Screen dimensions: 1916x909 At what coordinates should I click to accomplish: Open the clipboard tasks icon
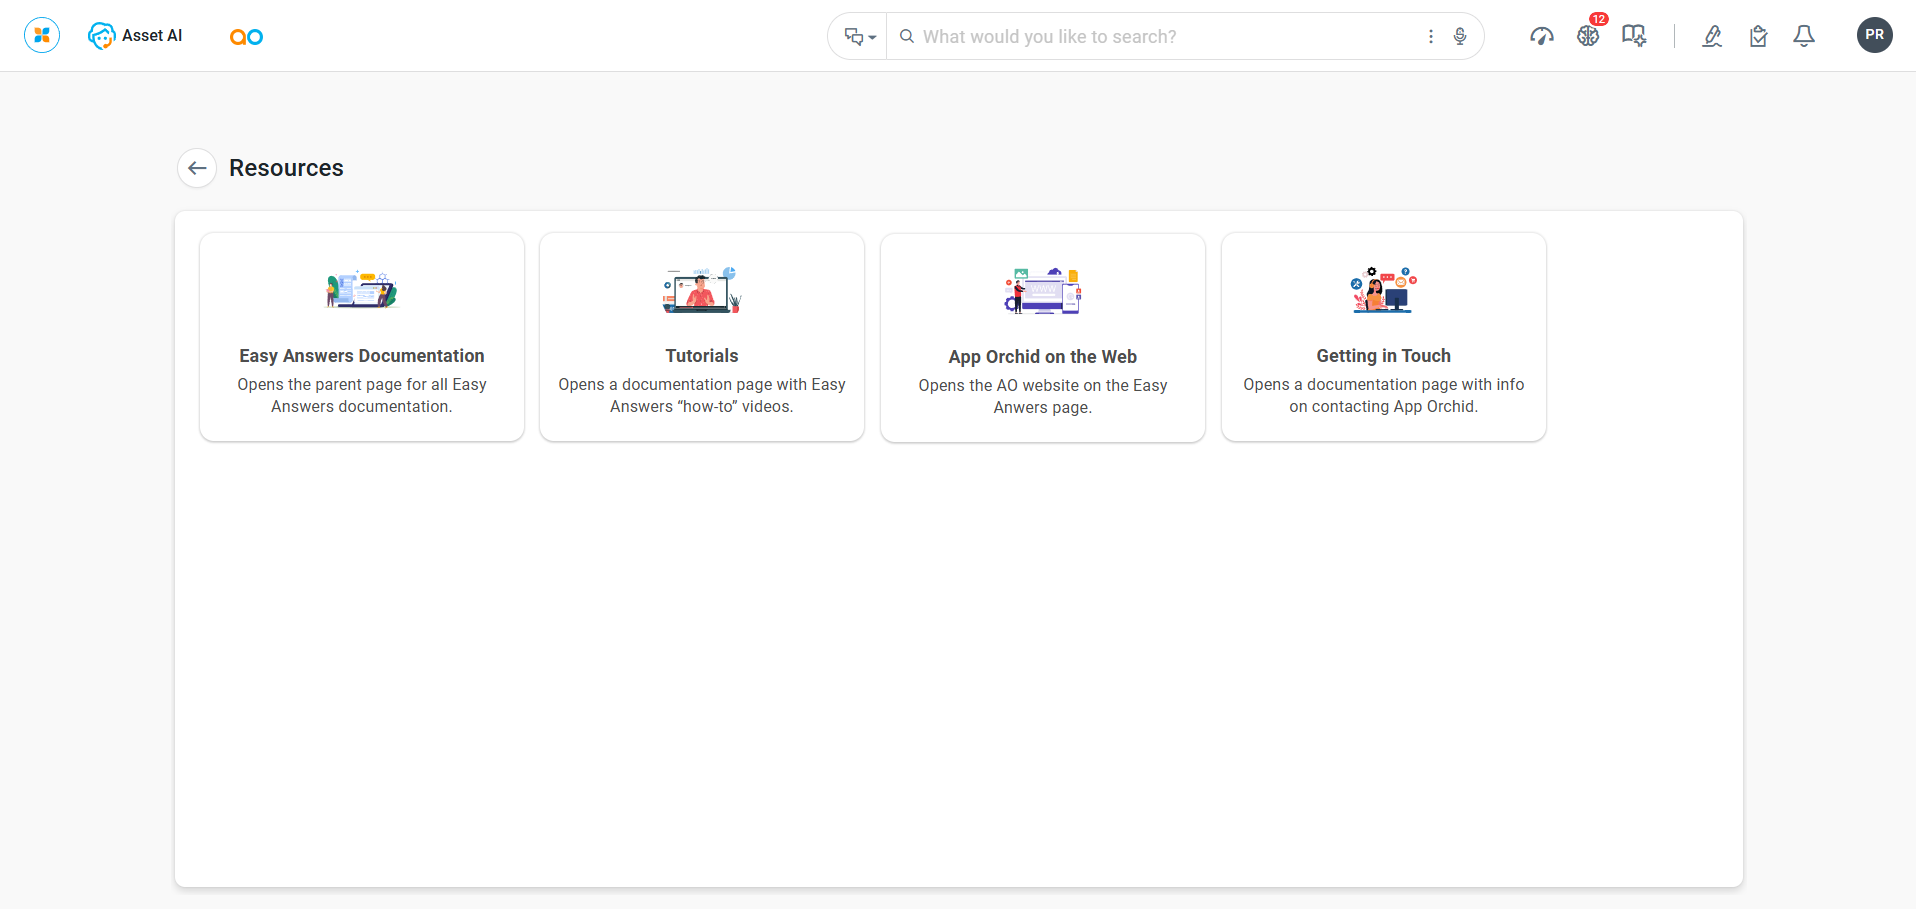[x=1758, y=36]
